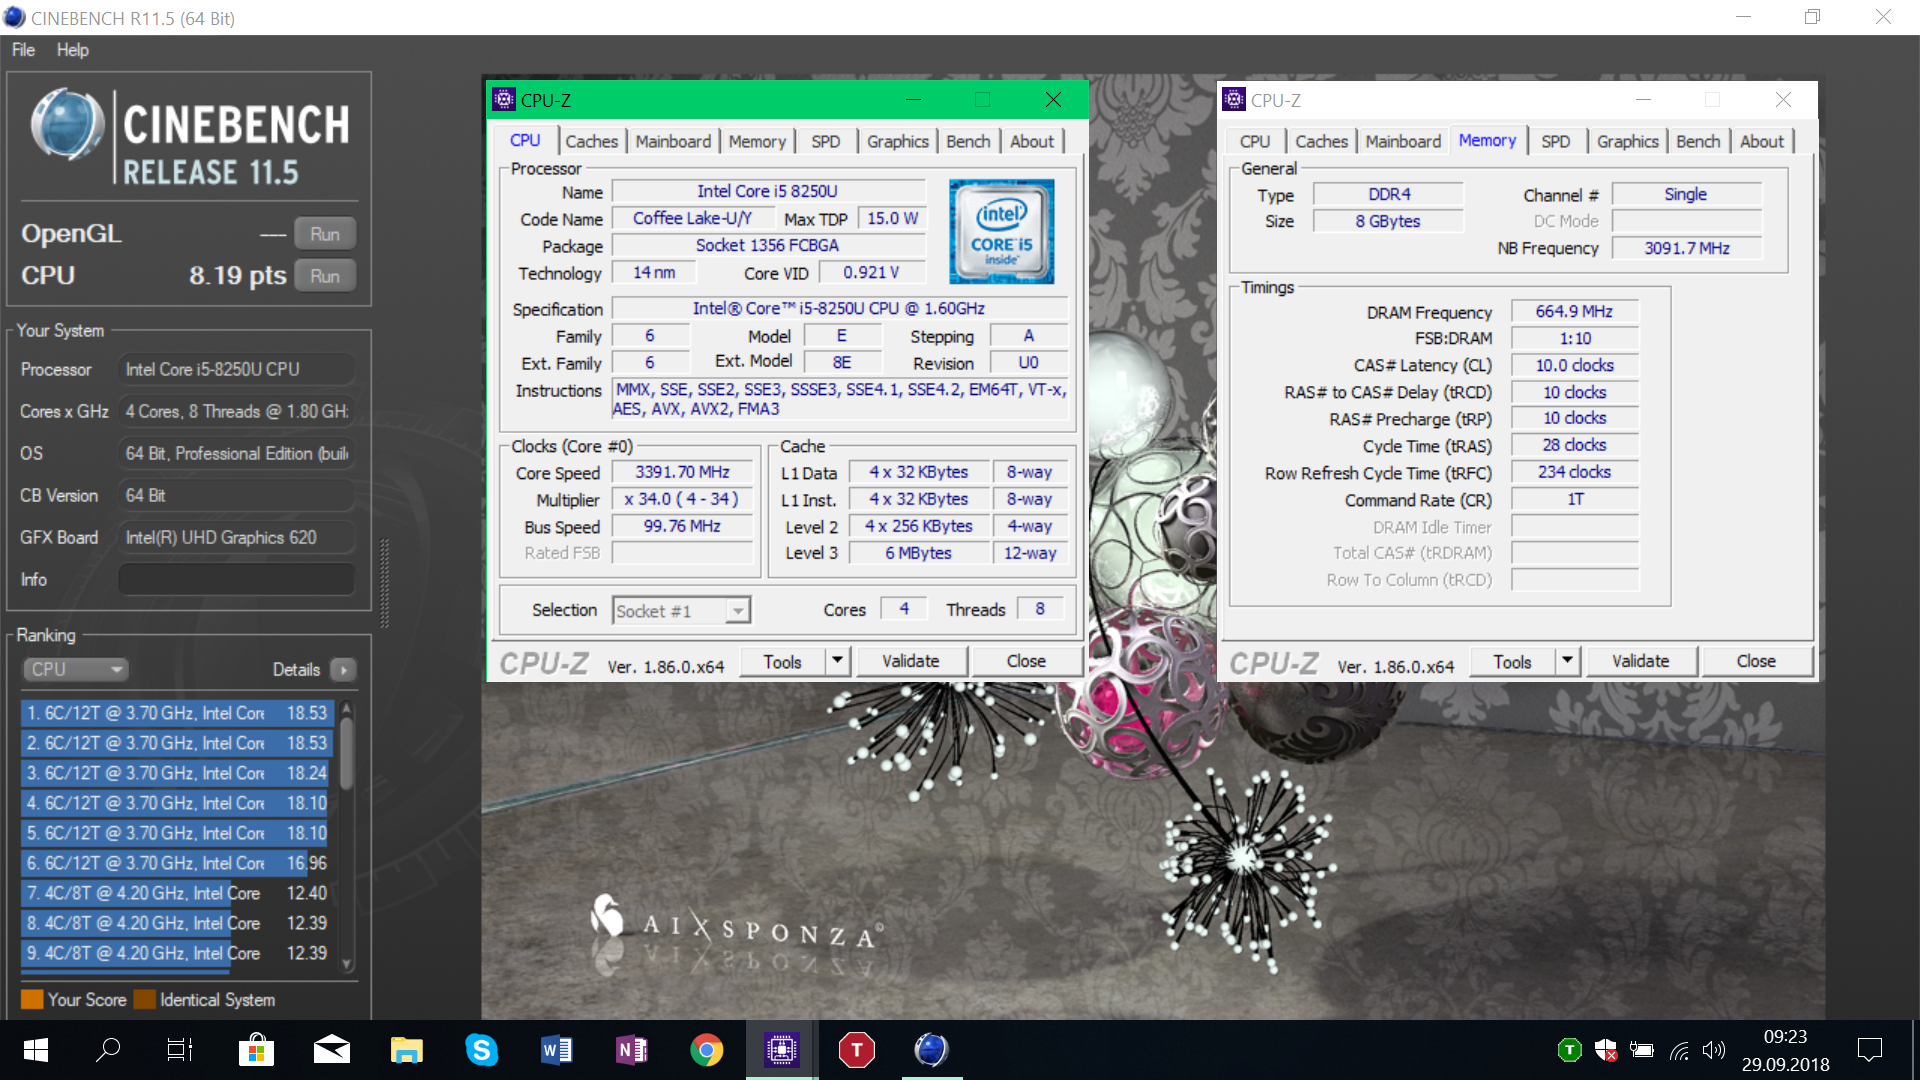Open Google Chrome from taskbar
This screenshot has height=1080, width=1920.
coord(706,1050)
